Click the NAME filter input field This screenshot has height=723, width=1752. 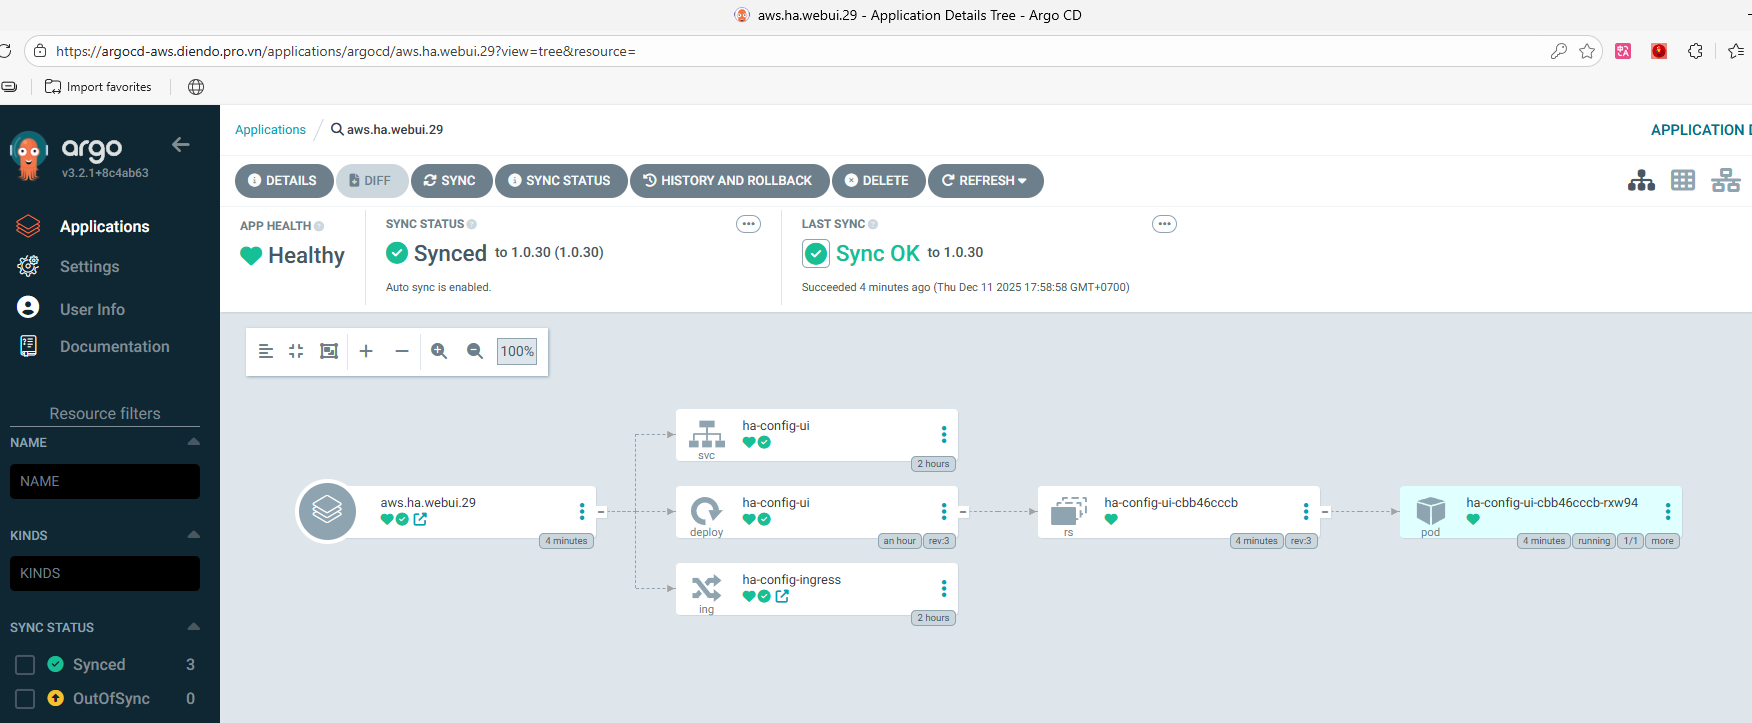coord(105,481)
